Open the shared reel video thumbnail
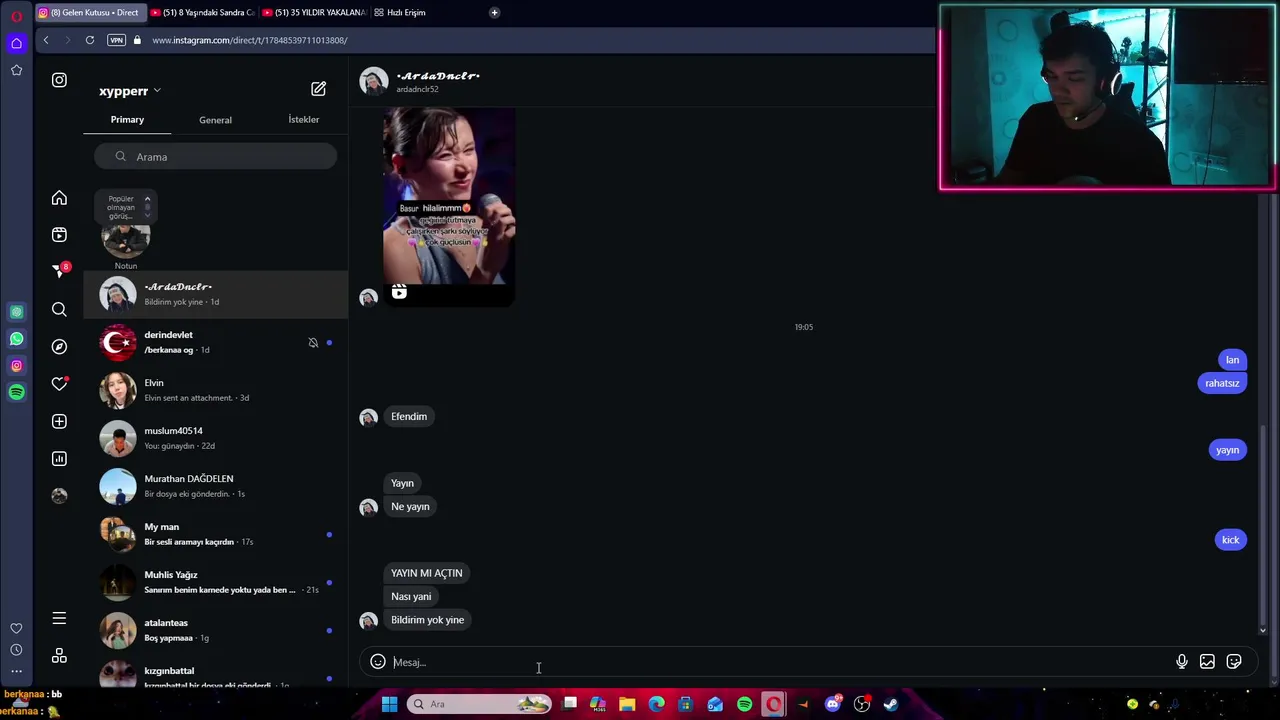Image resolution: width=1280 pixels, height=720 pixels. (x=449, y=205)
